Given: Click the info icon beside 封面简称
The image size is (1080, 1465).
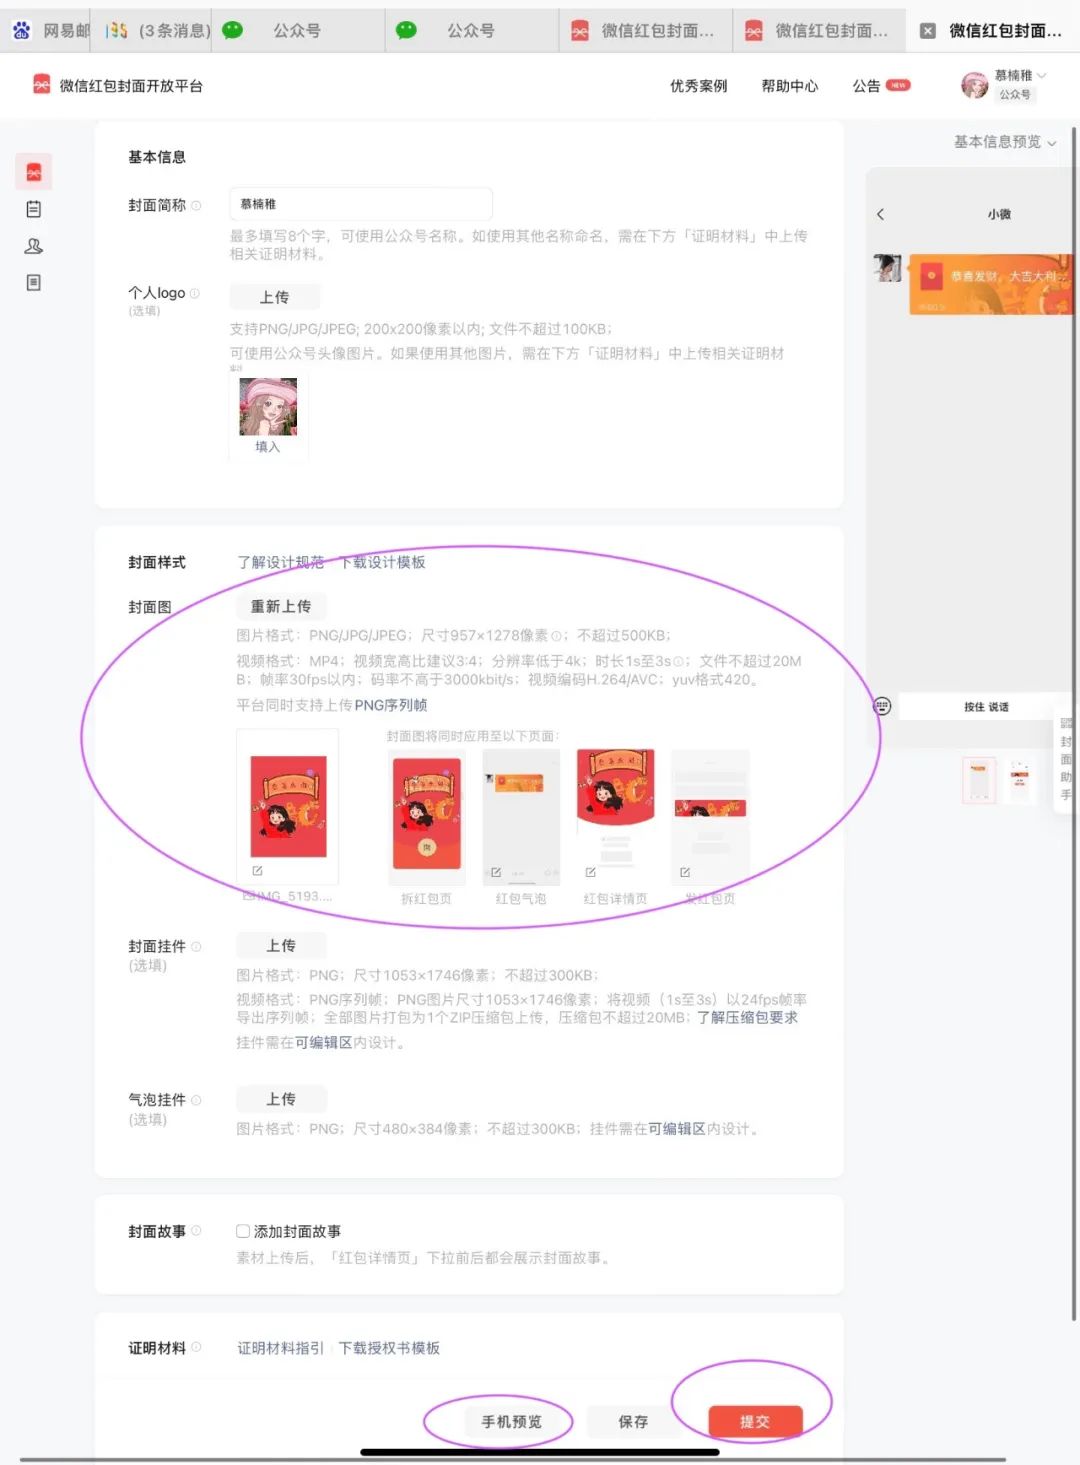Looking at the screenshot, I should (196, 205).
